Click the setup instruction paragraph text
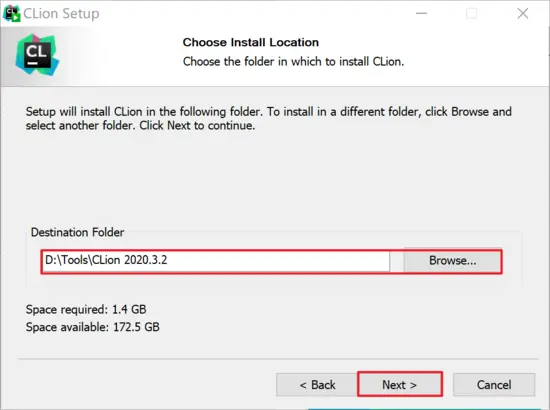 coord(268,119)
